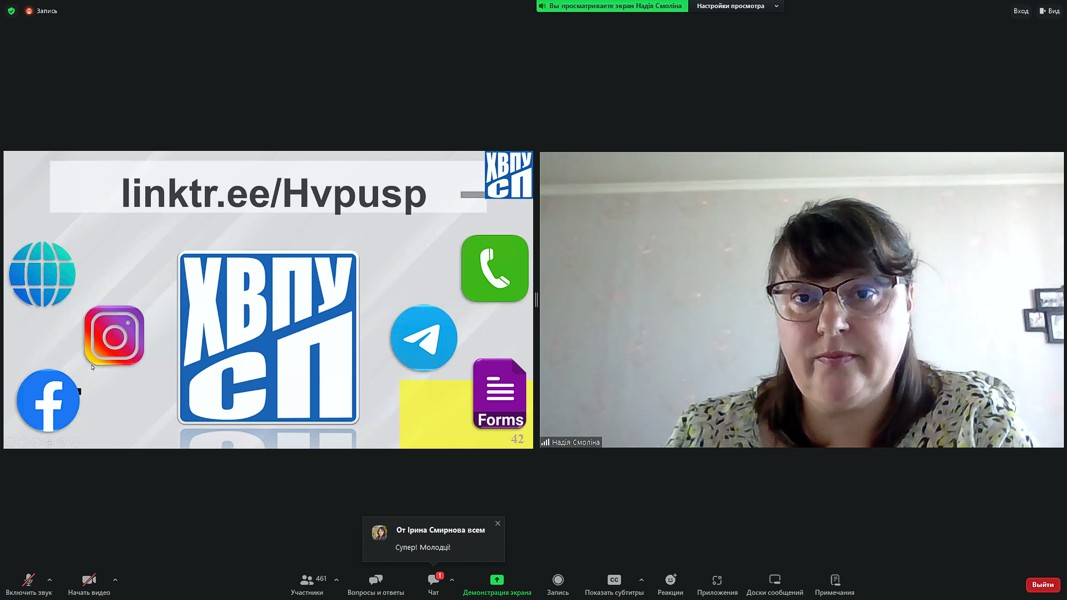Screen dimensions: 1067x600
Task: Start Демонстрация экрана screen share
Action: pyautogui.click(x=497, y=584)
